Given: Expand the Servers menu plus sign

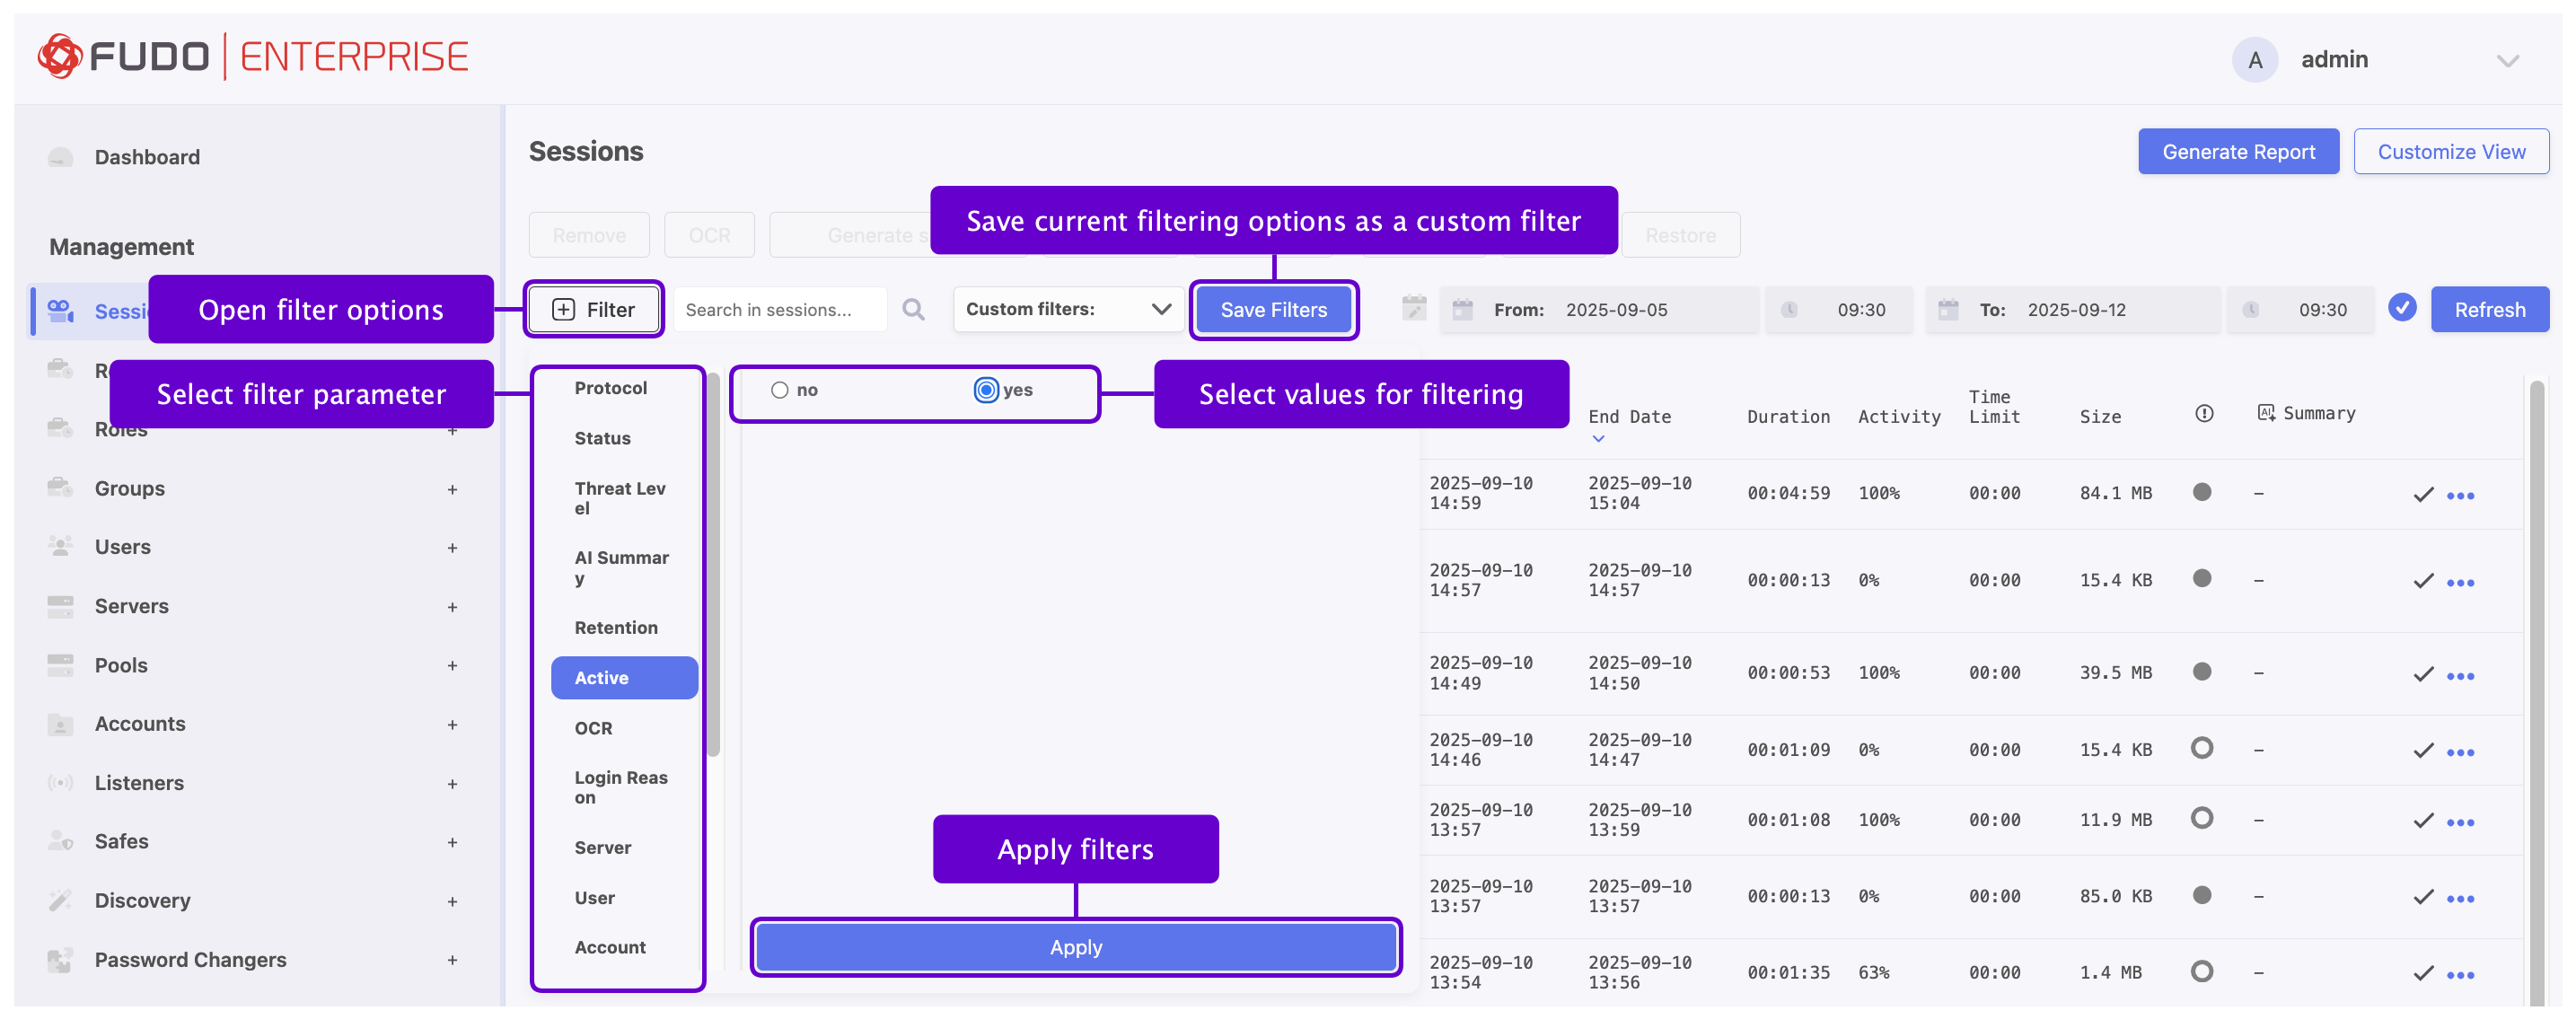Looking at the screenshot, I should click(x=452, y=607).
